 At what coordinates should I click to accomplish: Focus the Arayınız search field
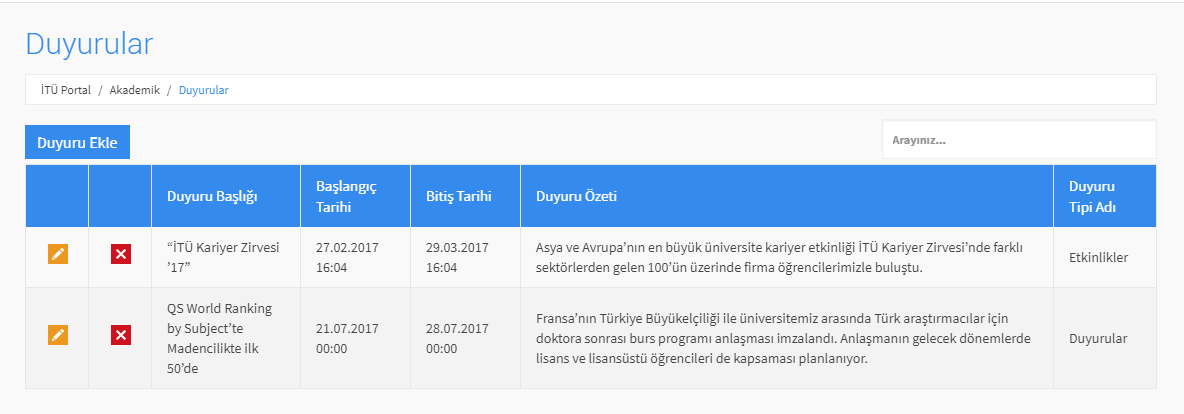(1019, 140)
